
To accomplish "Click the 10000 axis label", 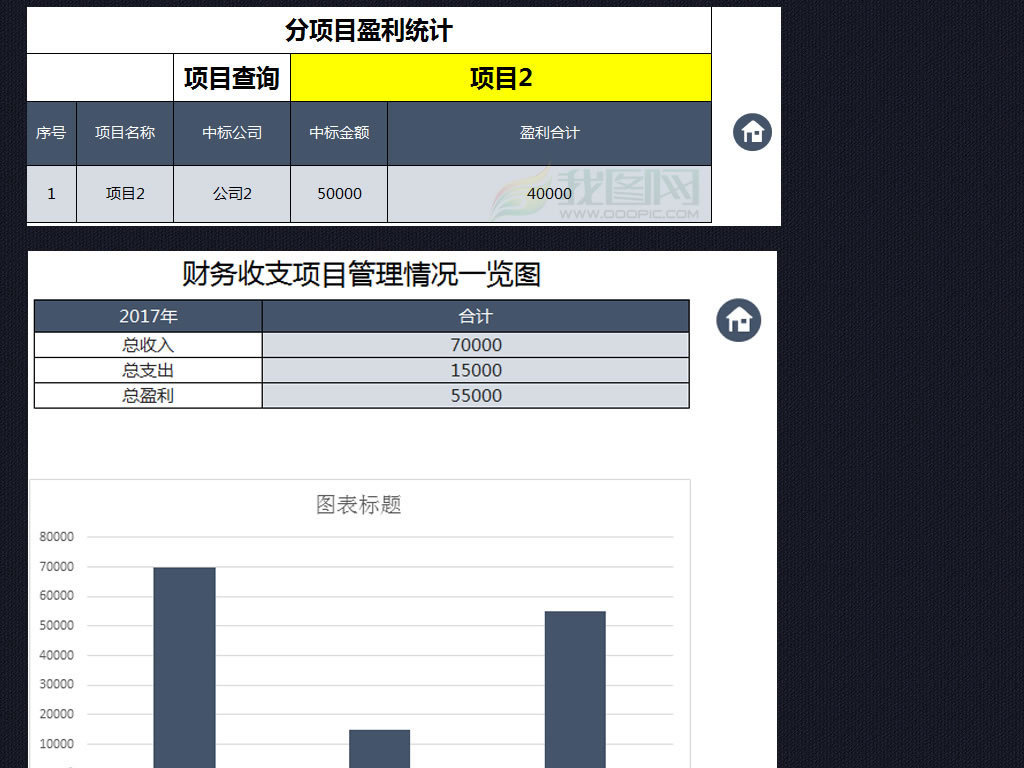I will coord(57,744).
